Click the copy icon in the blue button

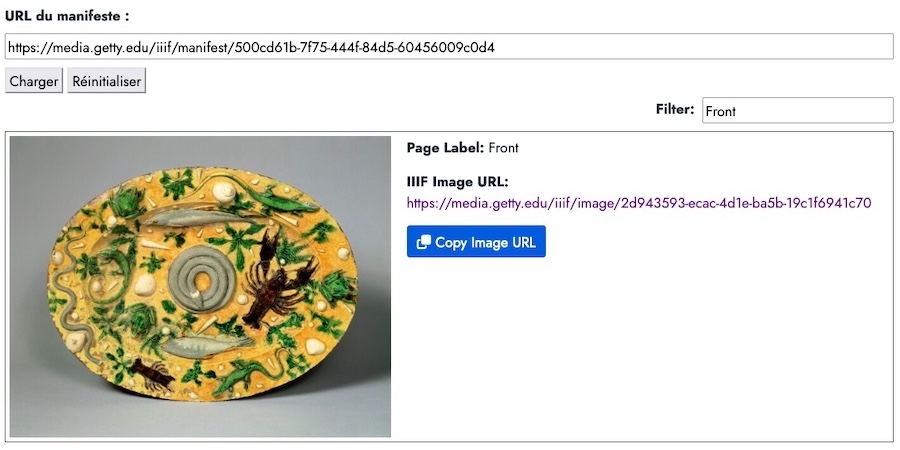tap(423, 242)
